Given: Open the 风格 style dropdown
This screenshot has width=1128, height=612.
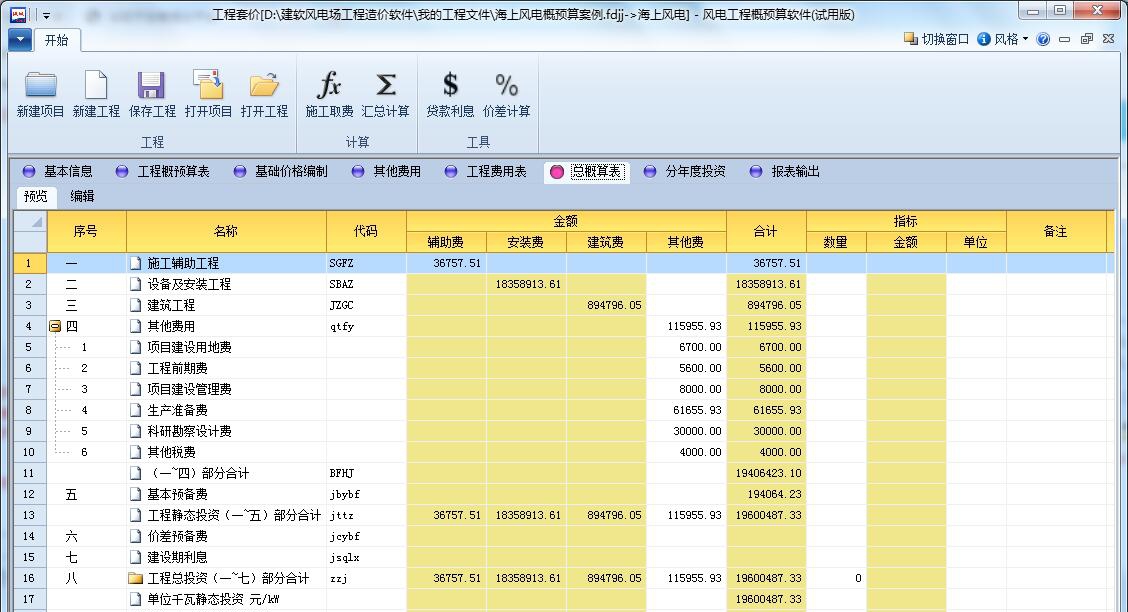Looking at the screenshot, I should (1003, 39).
